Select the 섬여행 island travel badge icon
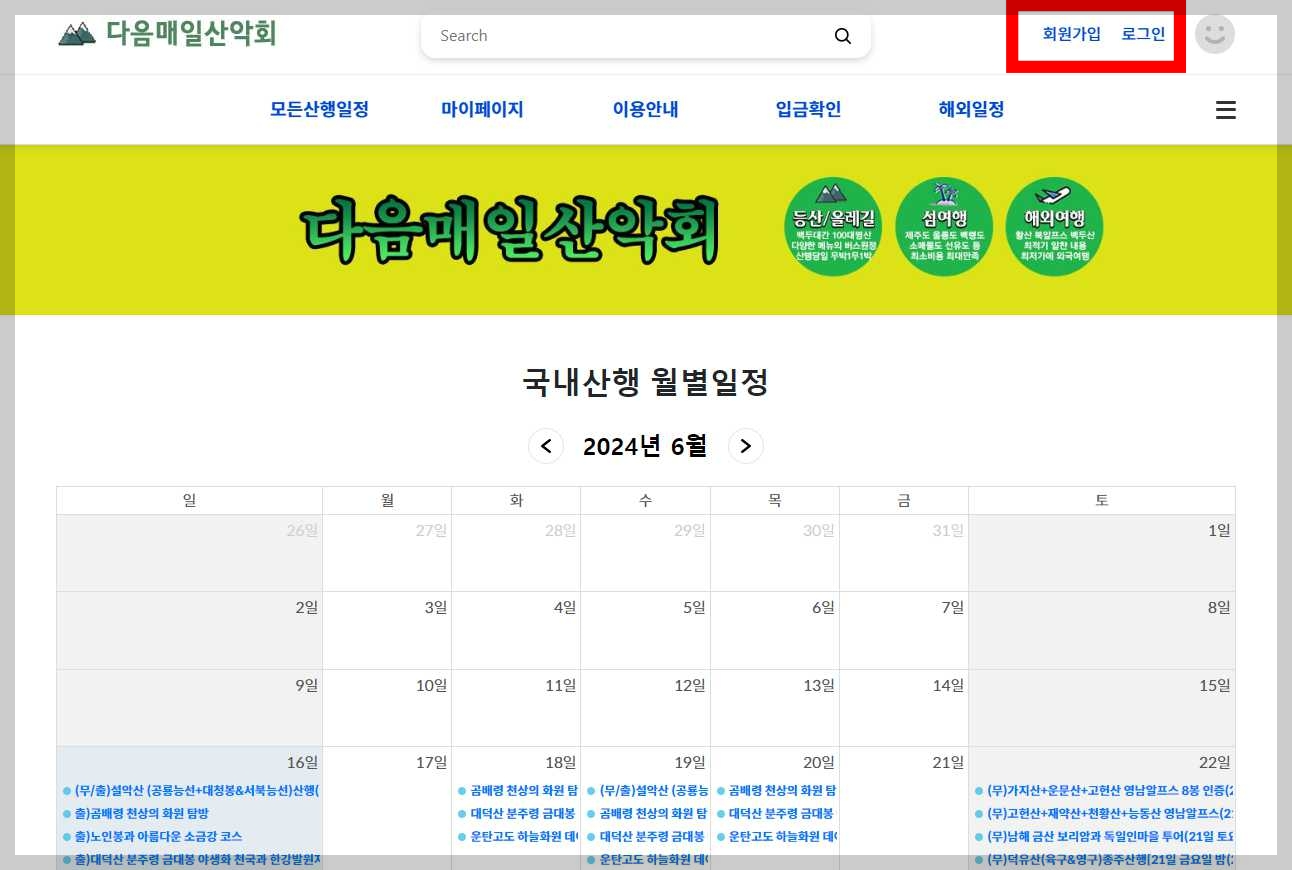 [943, 225]
